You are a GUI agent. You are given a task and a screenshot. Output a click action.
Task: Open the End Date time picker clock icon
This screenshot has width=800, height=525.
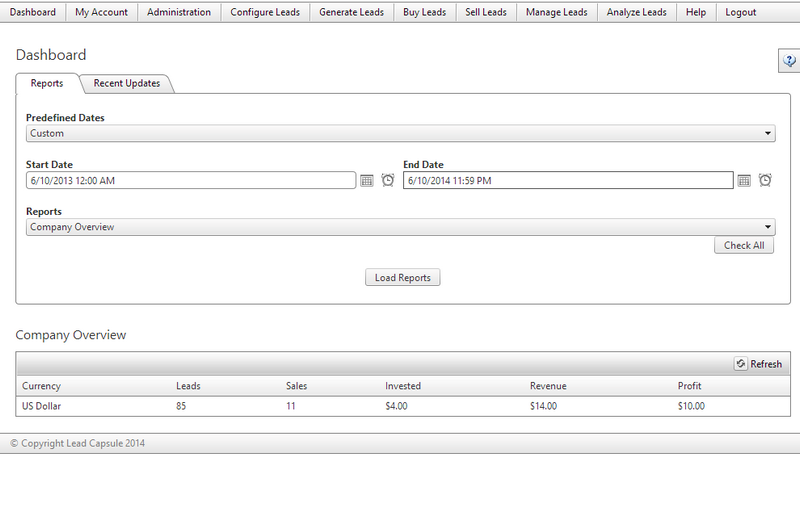[x=765, y=180]
